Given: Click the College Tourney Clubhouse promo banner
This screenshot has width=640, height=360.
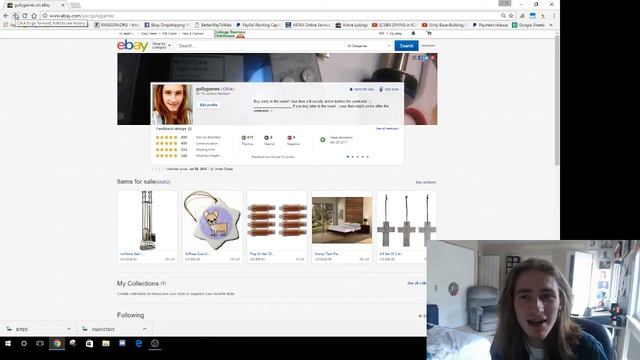Looking at the screenshot, I should point(230,34).
